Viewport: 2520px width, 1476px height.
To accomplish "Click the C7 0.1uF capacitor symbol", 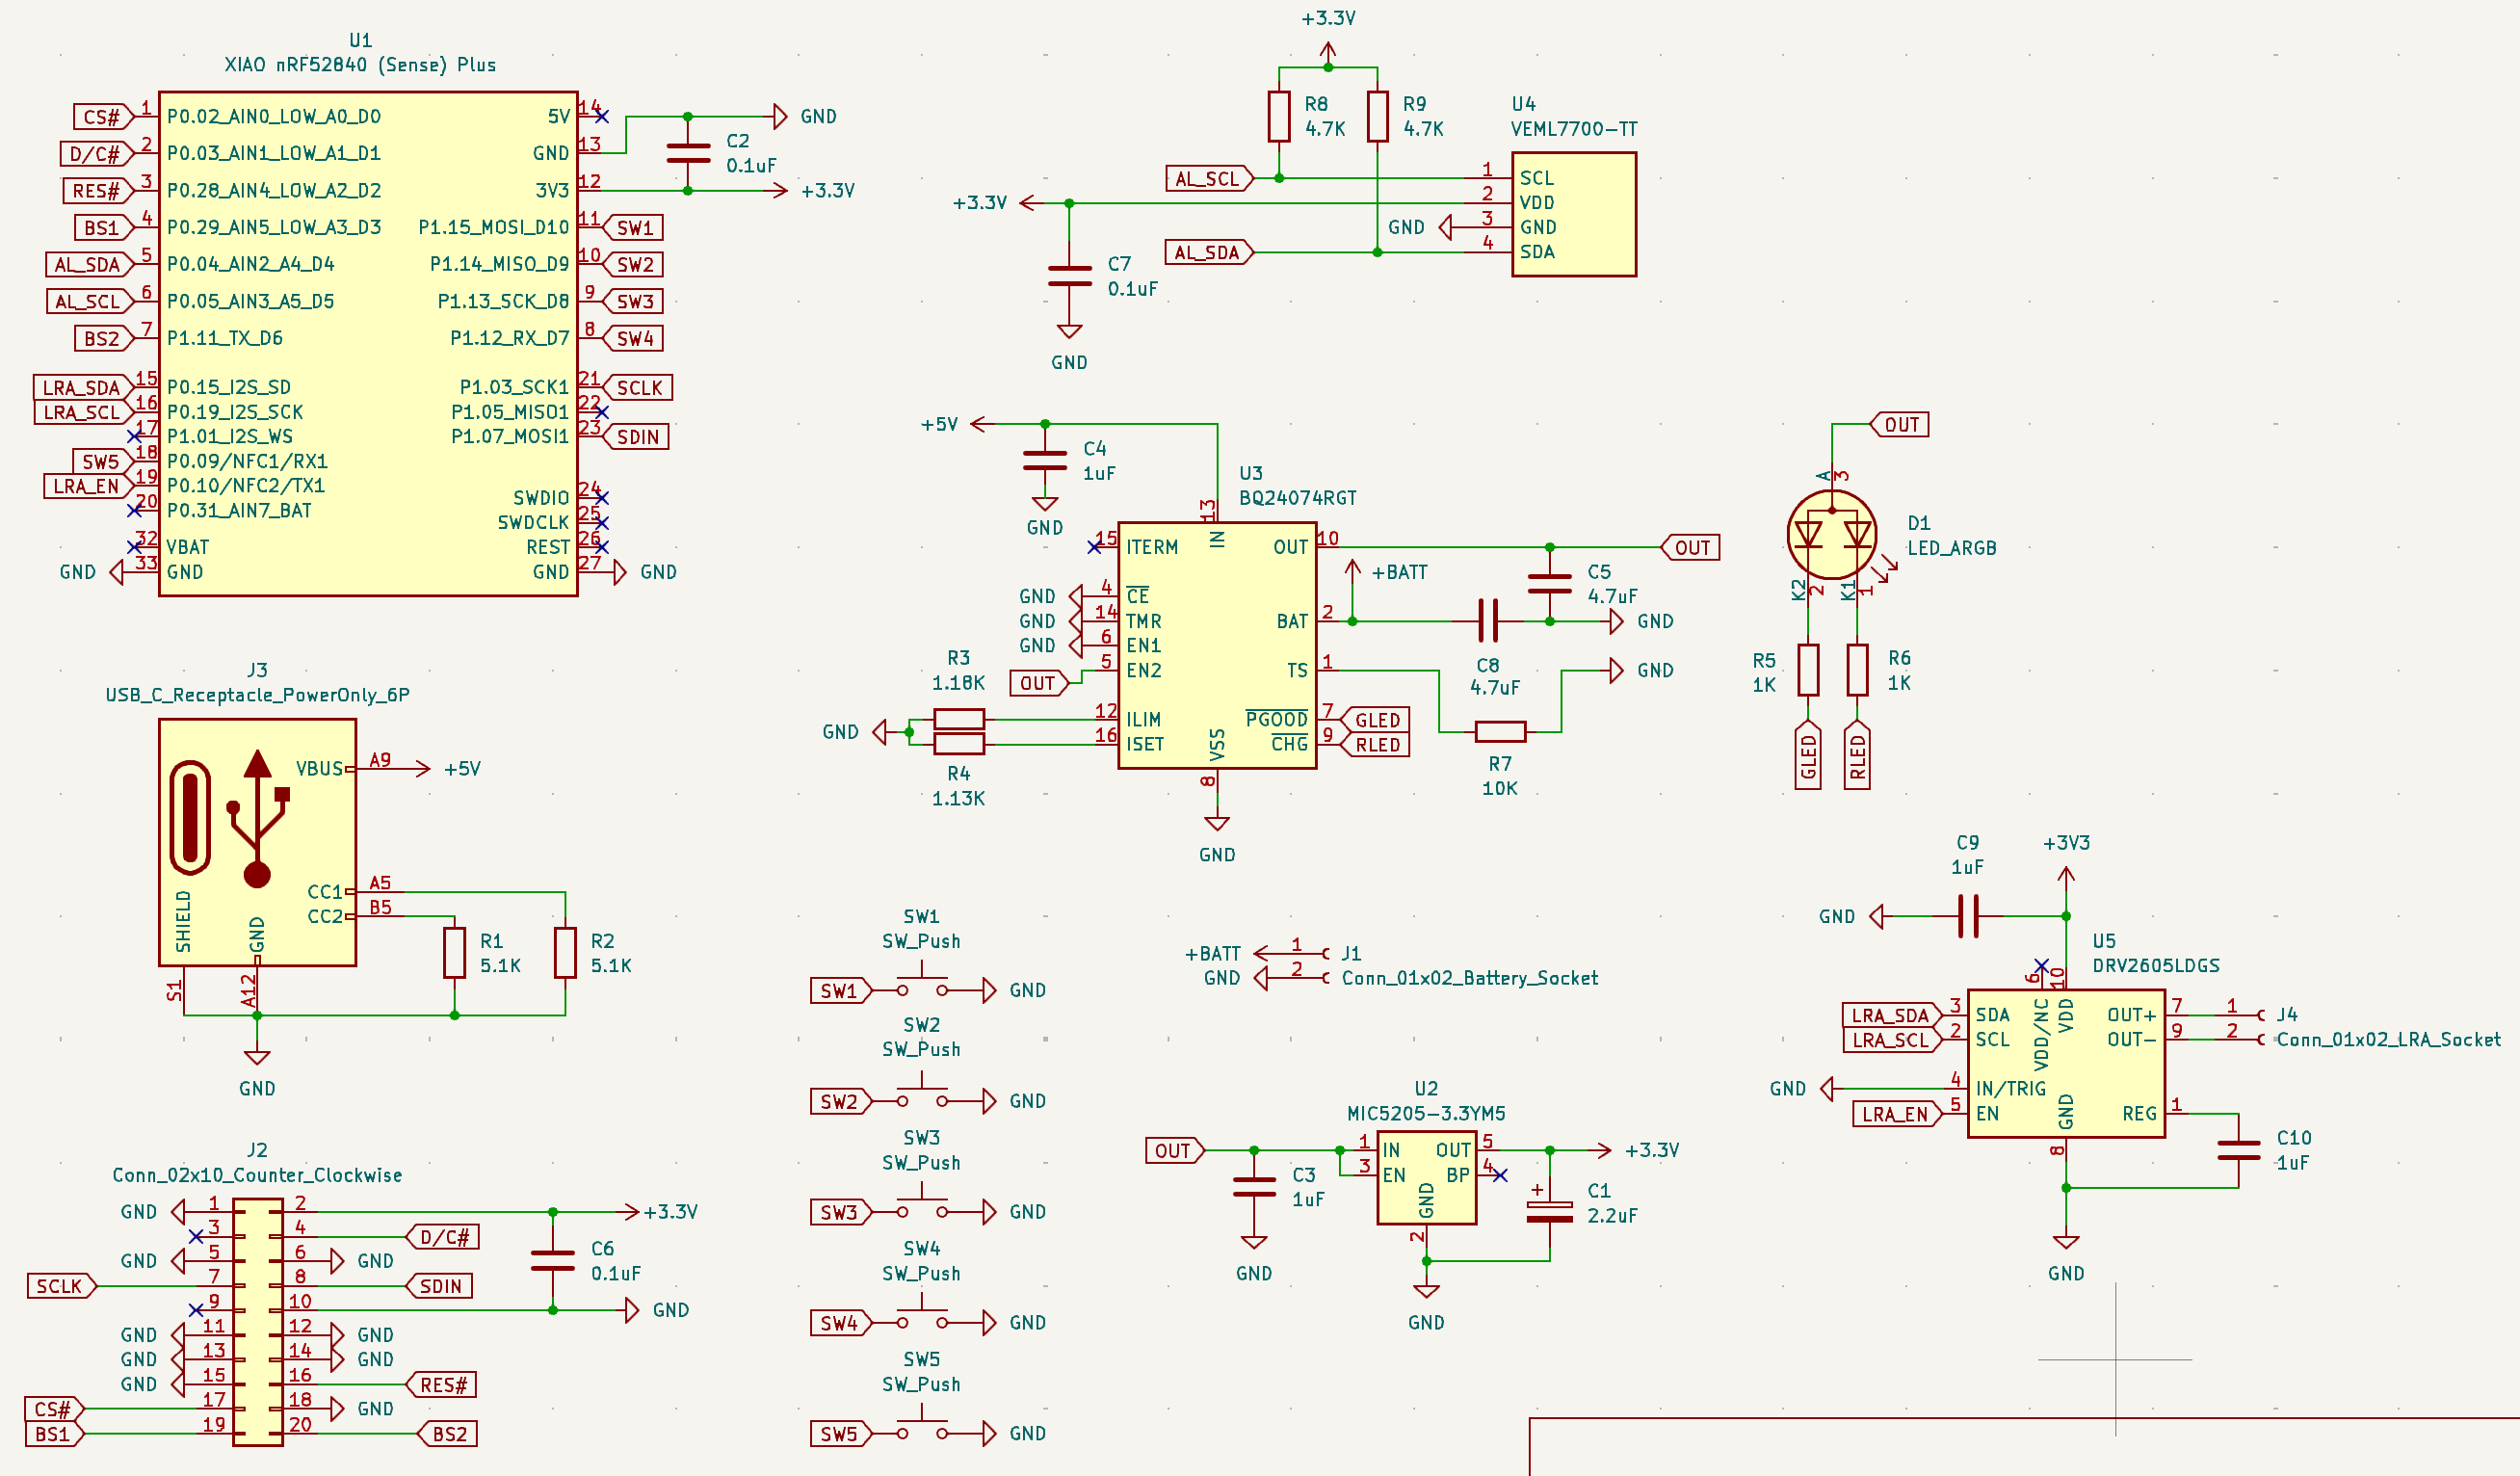I will tap(1069, 276).
